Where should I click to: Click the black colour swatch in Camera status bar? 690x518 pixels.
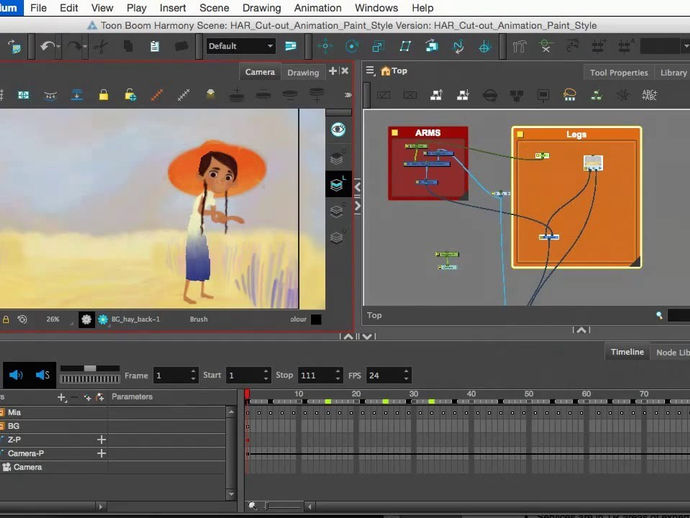(316, 320)
